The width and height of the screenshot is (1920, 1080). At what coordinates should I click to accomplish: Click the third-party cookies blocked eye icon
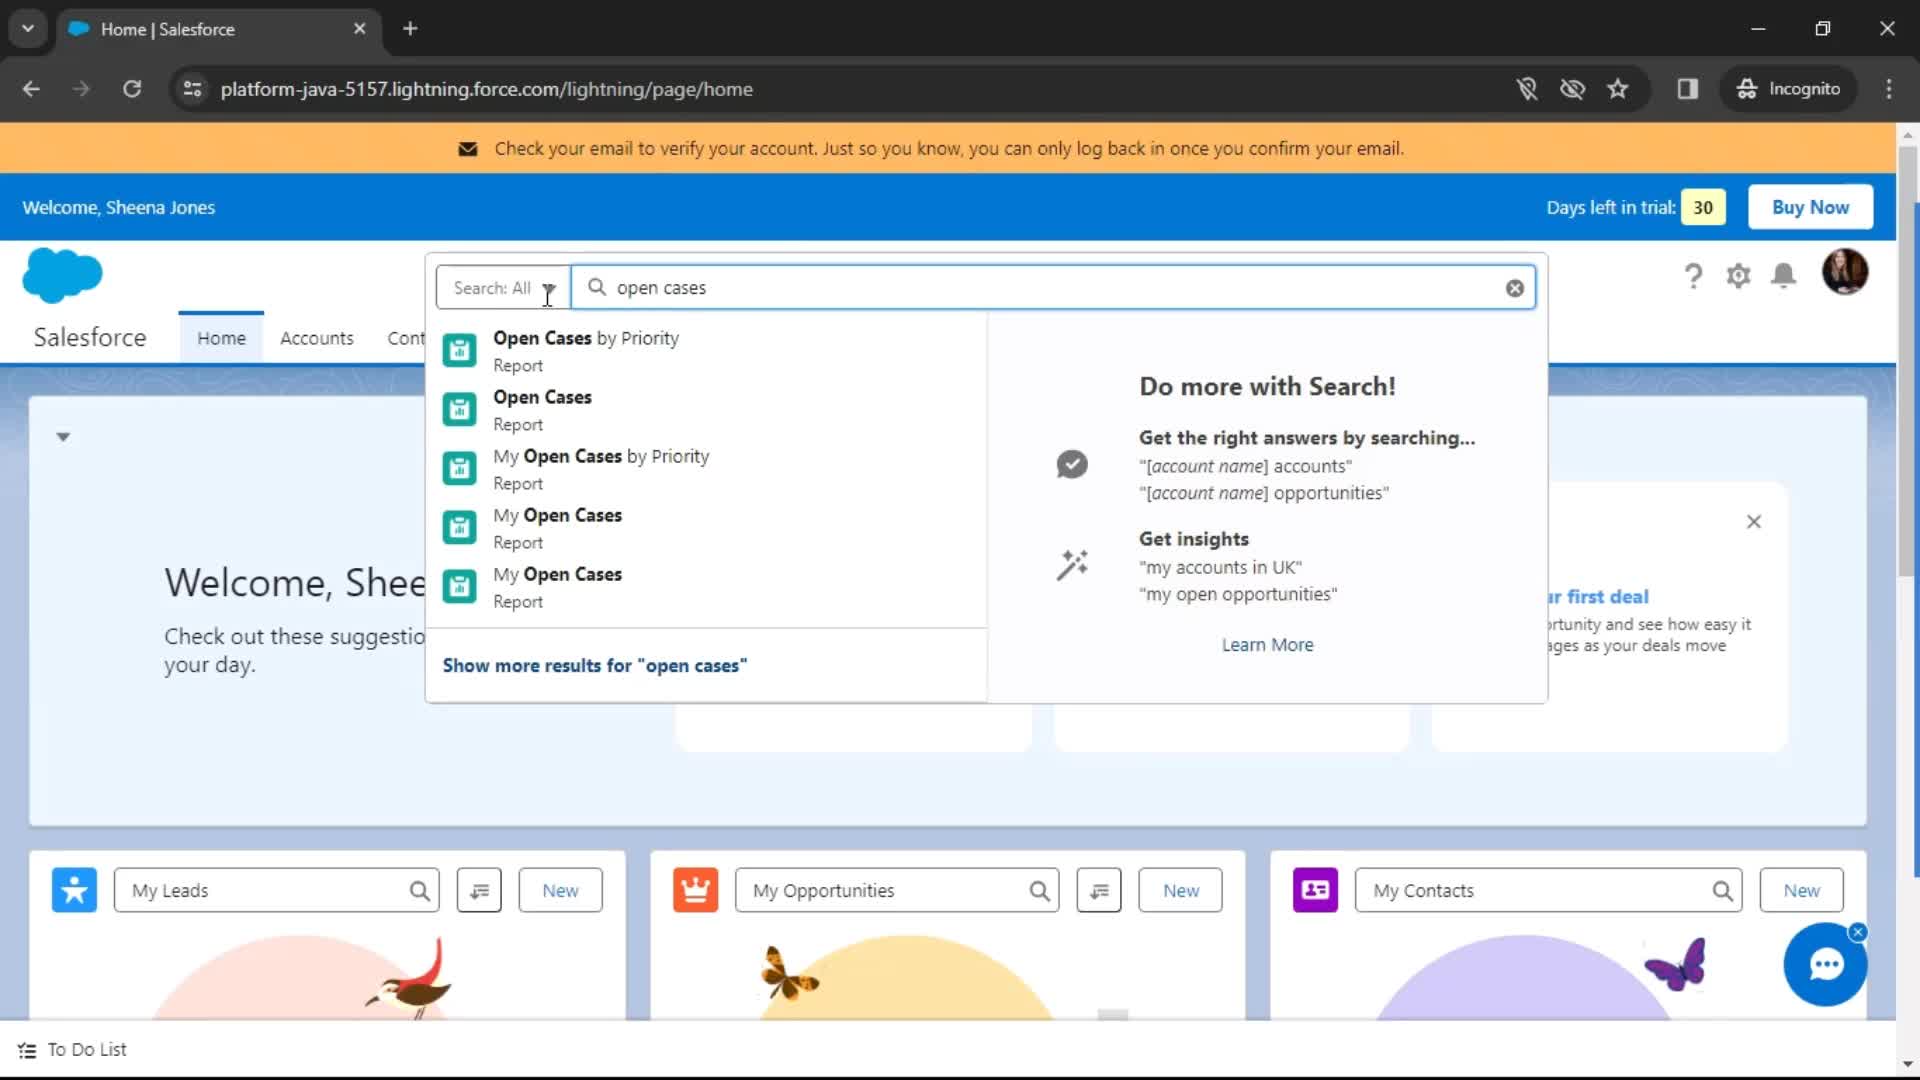click(x=1572, y=89)
